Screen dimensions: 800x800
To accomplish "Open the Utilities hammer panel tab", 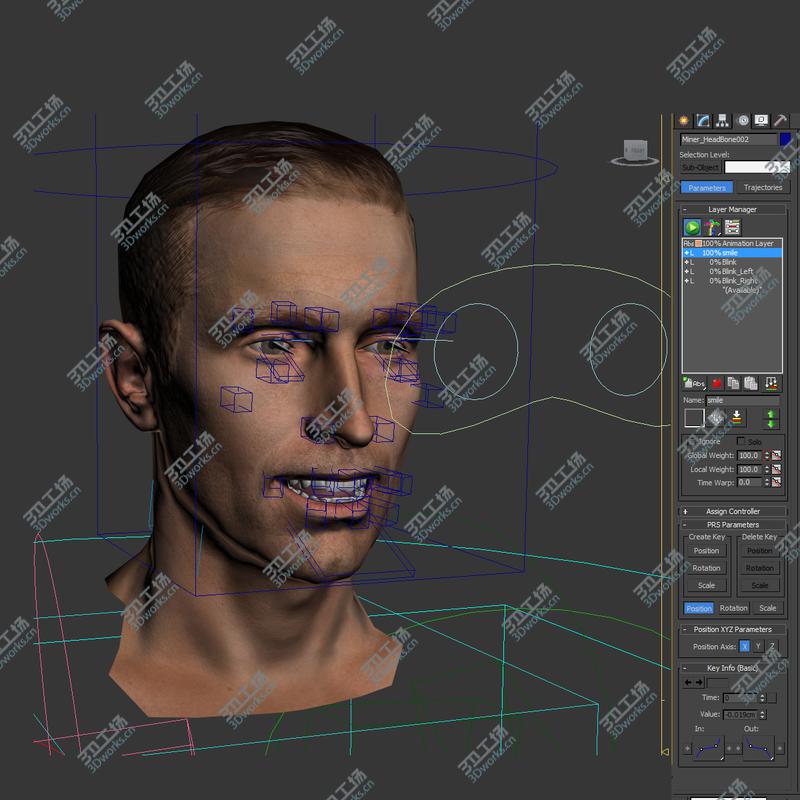I will click(x=780, y=121).
